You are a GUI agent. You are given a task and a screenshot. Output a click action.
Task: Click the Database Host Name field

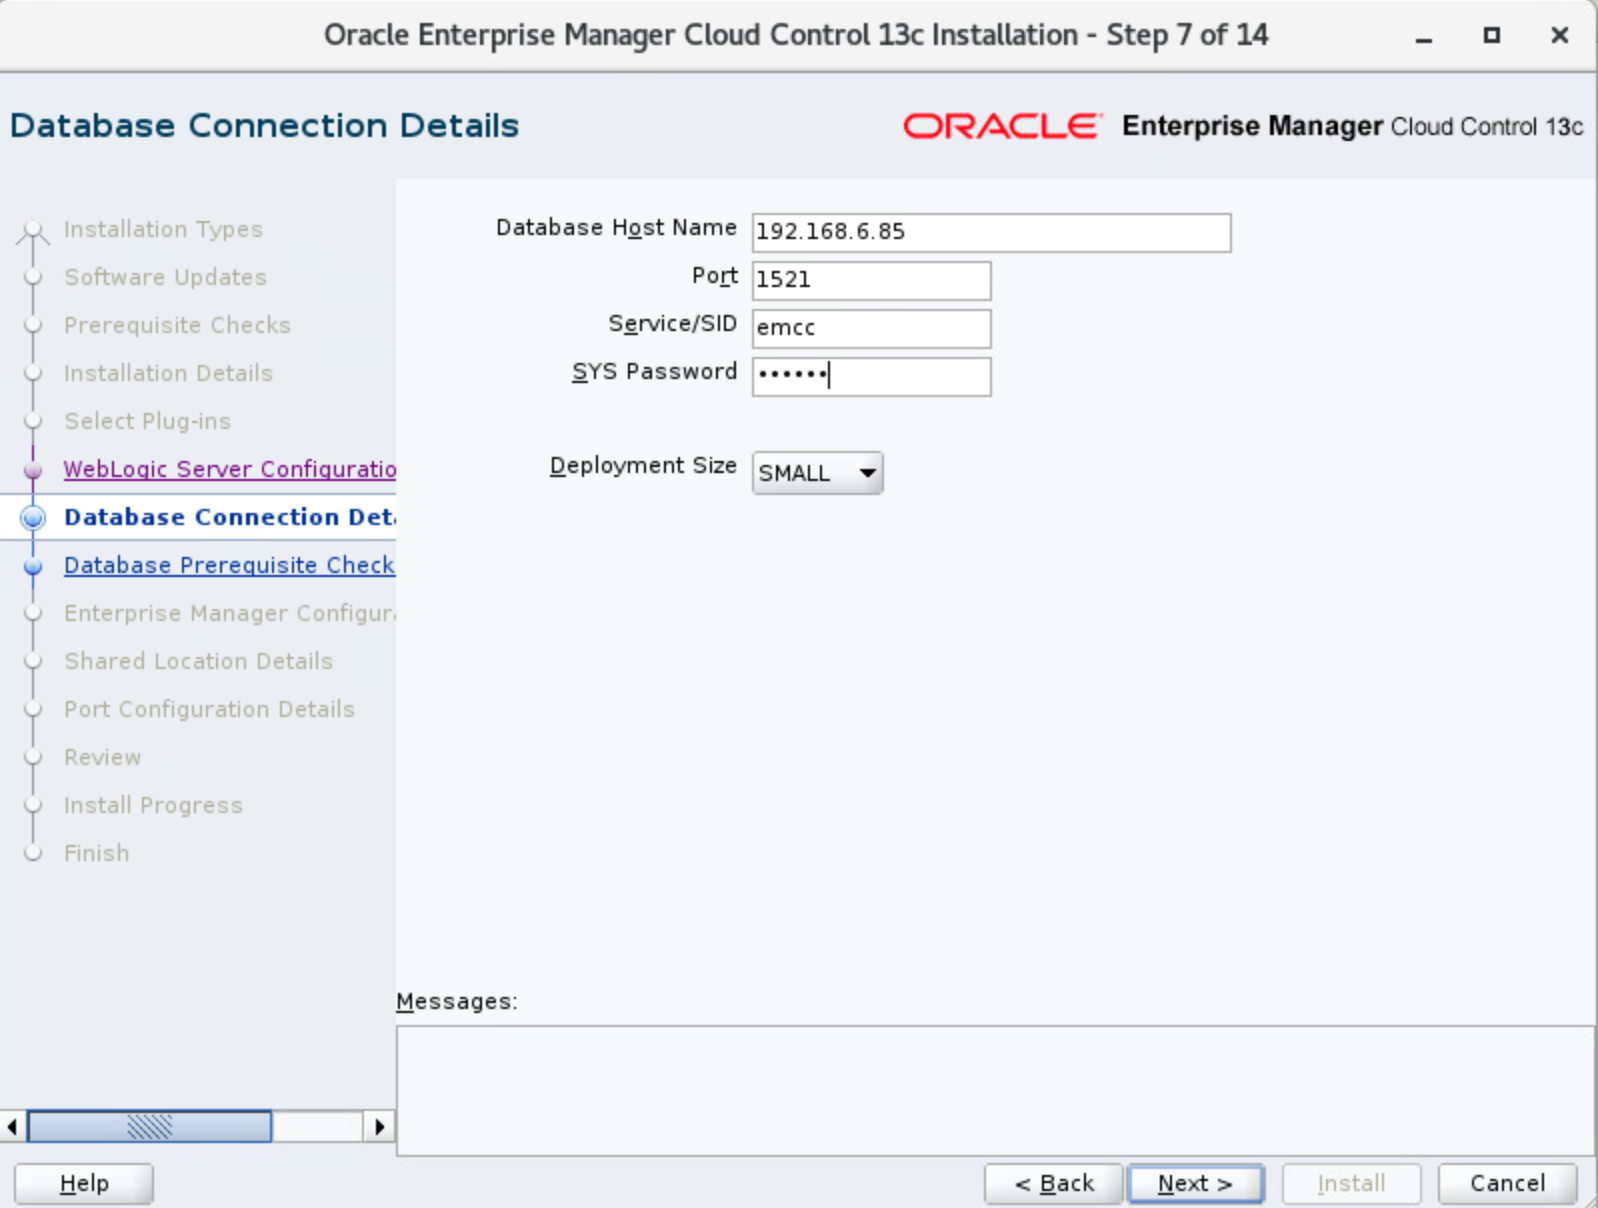click(991, 232)
